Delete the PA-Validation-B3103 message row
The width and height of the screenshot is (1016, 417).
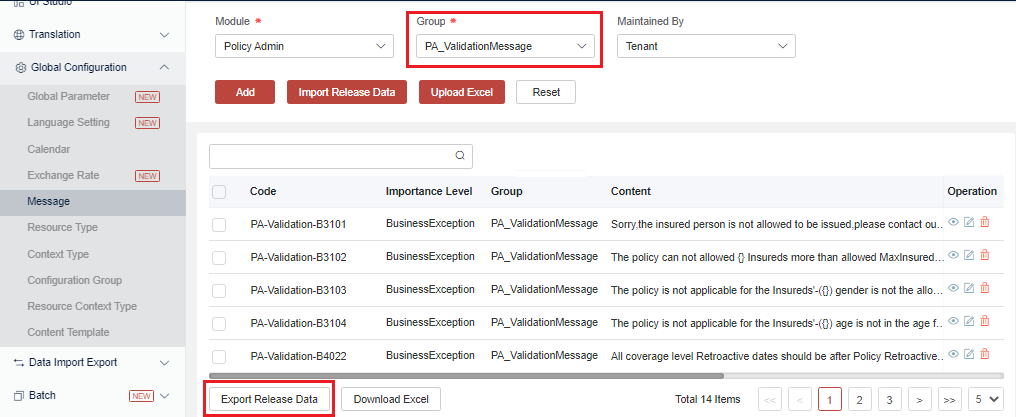[984, 288]
